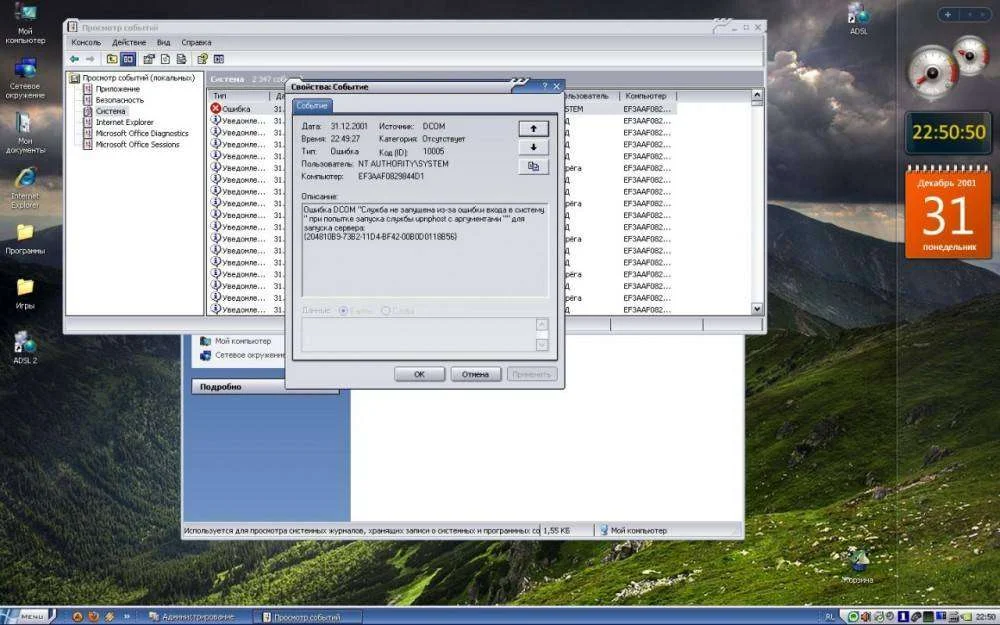
Task: Copy event details with the copy icon
Action: click(x=533, y=167)
